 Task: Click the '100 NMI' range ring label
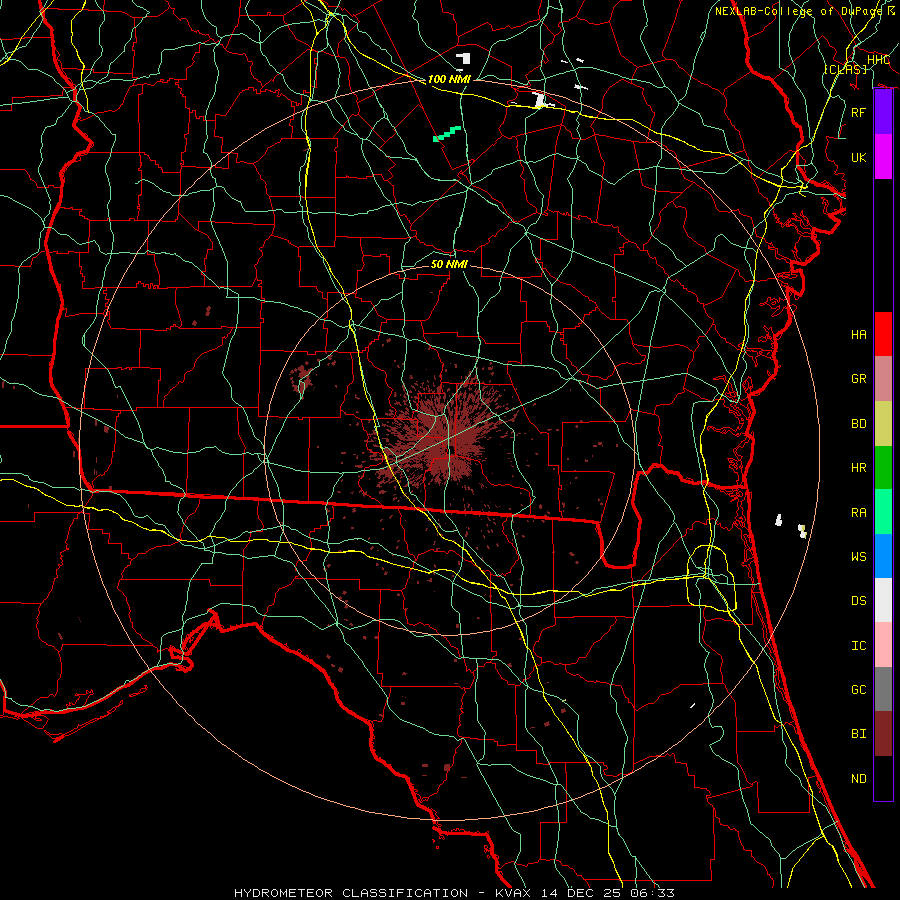449,79
